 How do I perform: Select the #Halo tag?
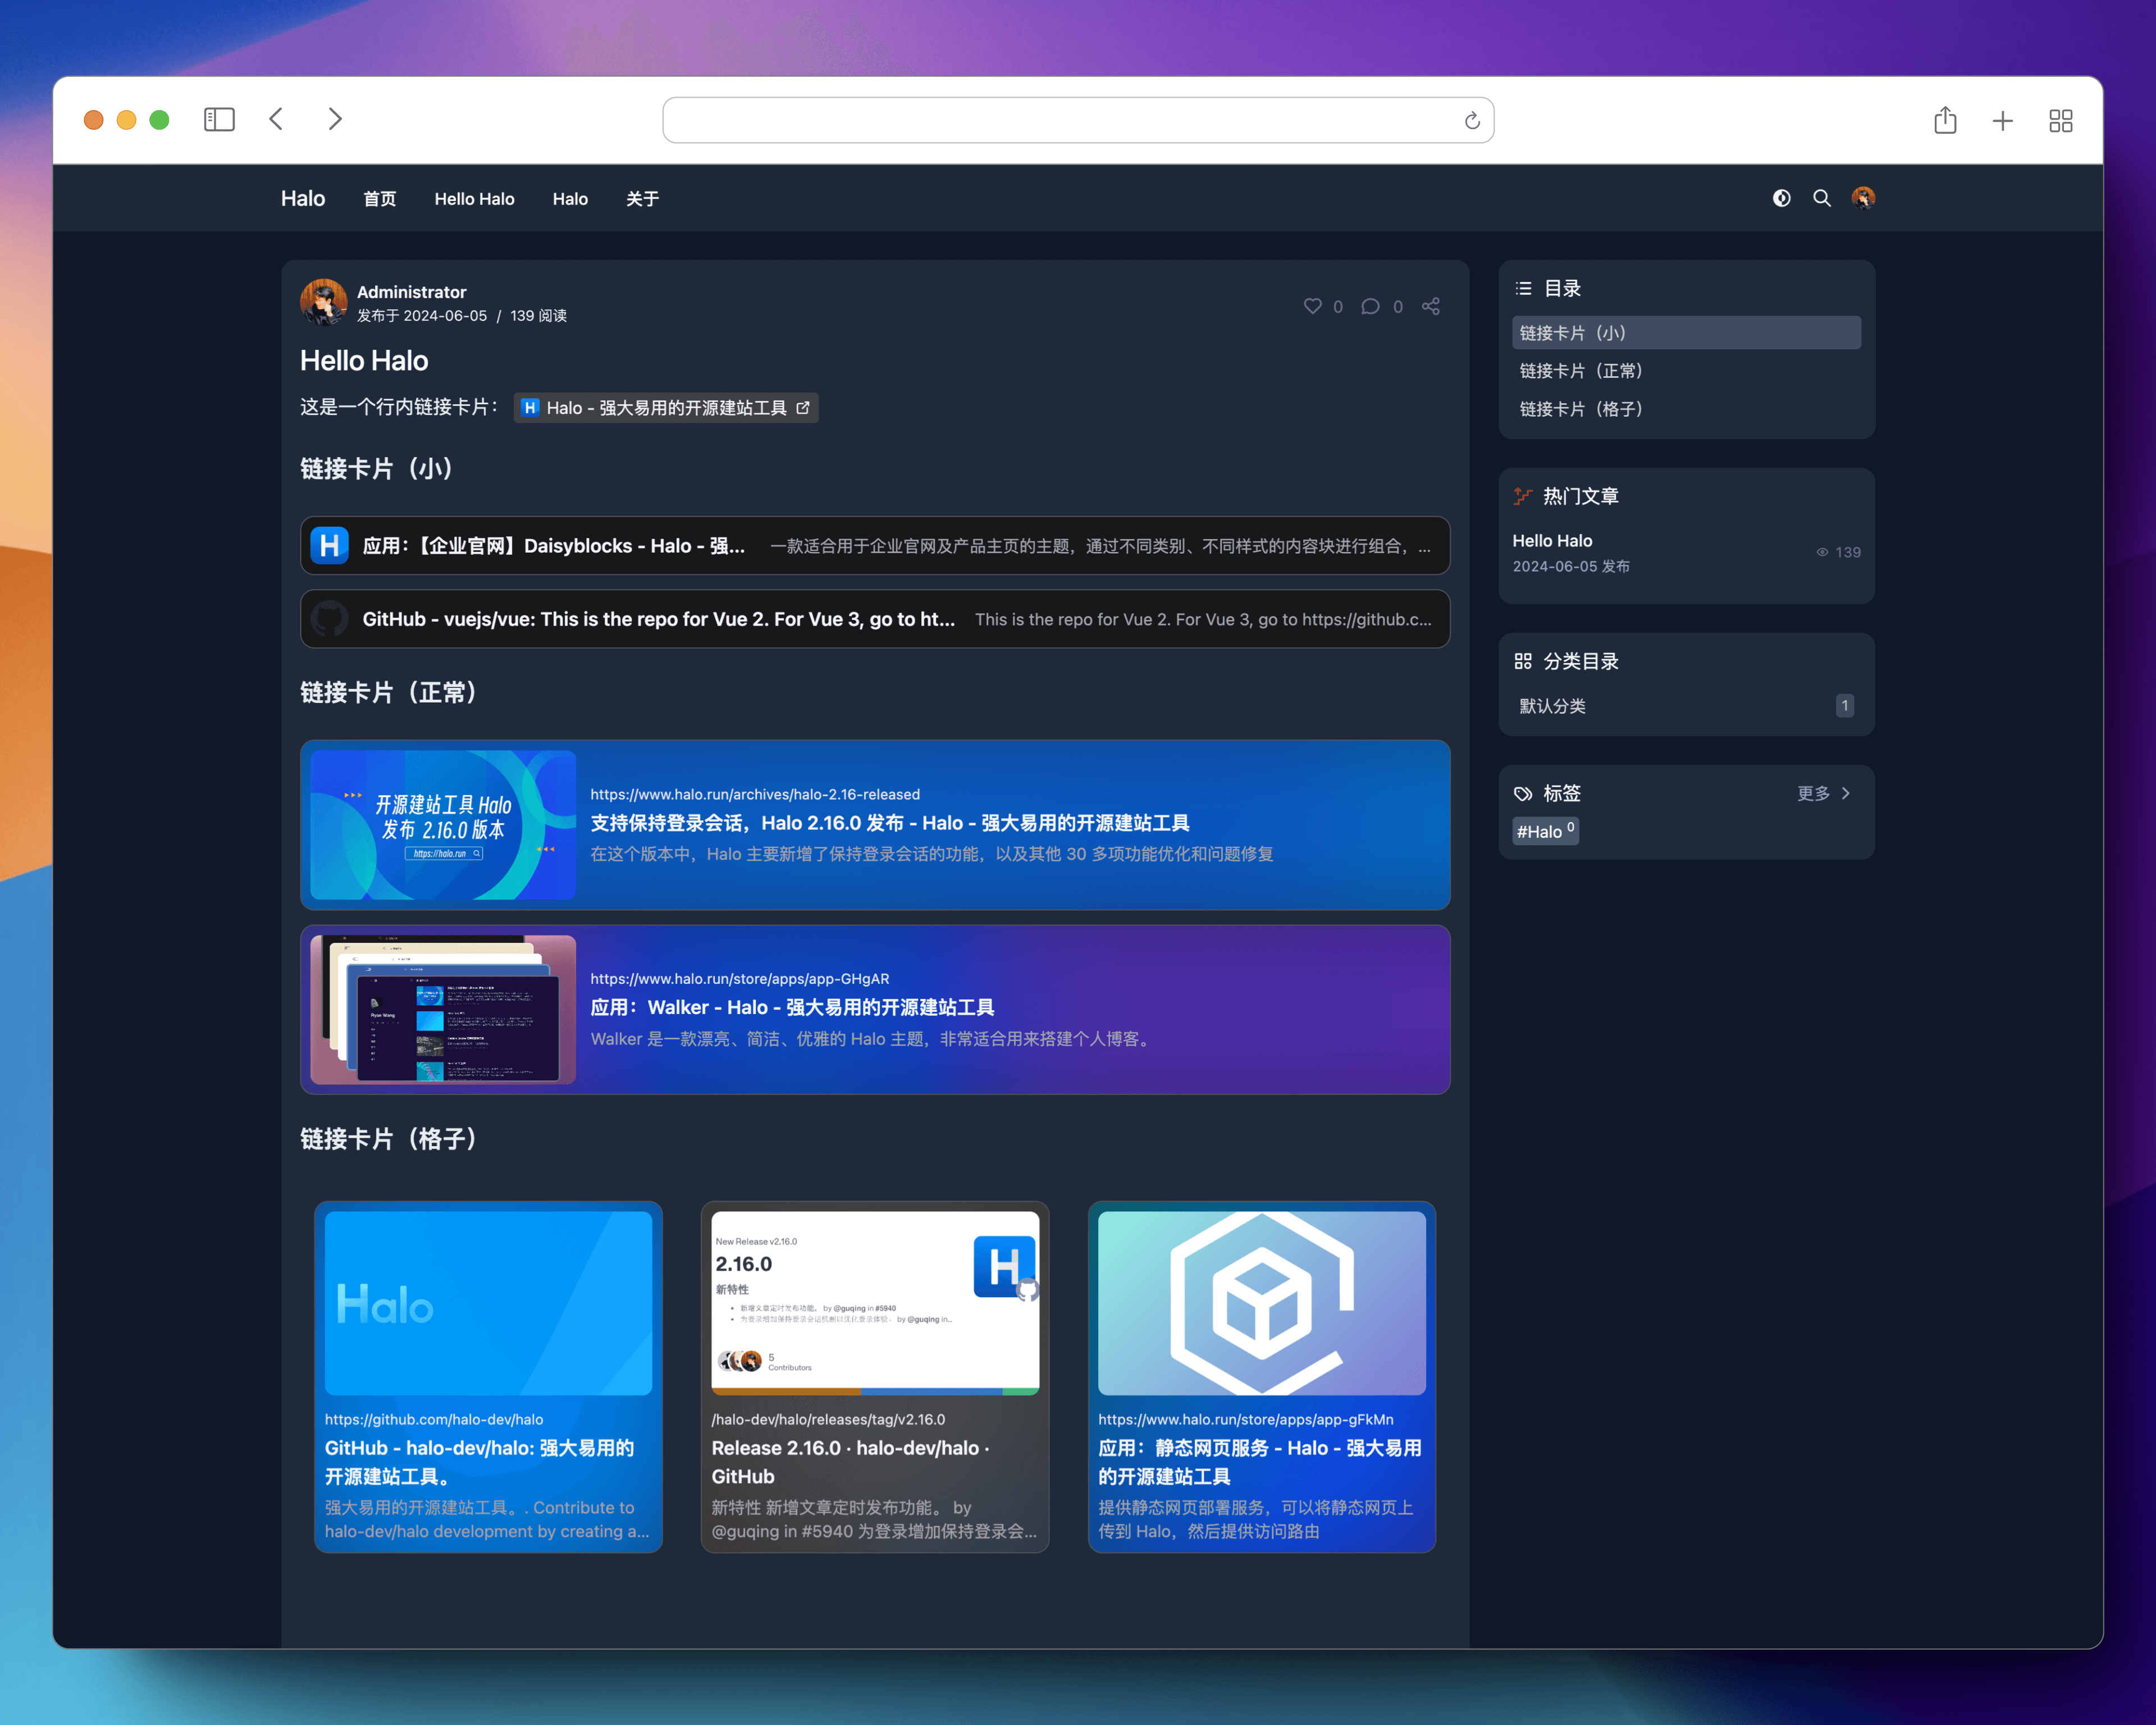pos(1545,831)
